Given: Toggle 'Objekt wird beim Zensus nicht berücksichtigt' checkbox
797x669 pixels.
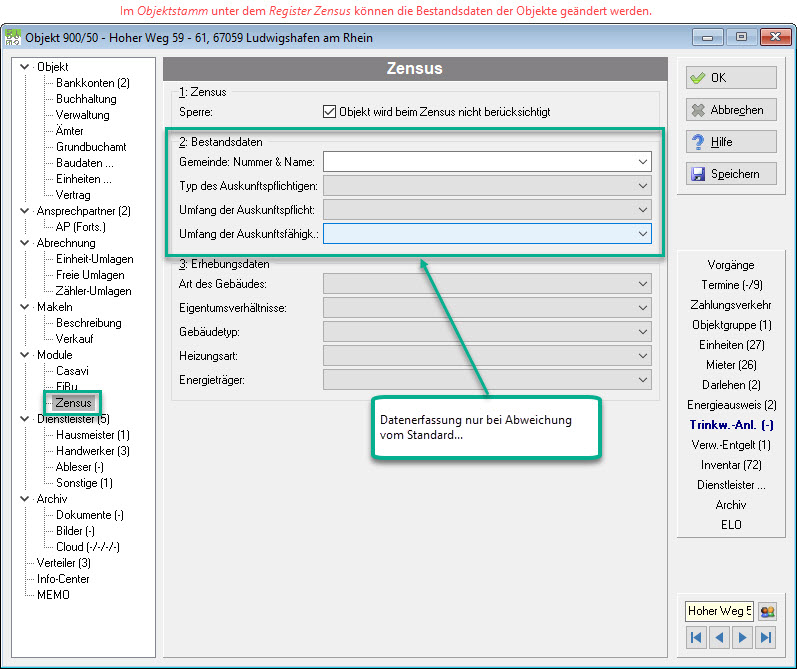Looking at the screenshot, I should point(329,111).
